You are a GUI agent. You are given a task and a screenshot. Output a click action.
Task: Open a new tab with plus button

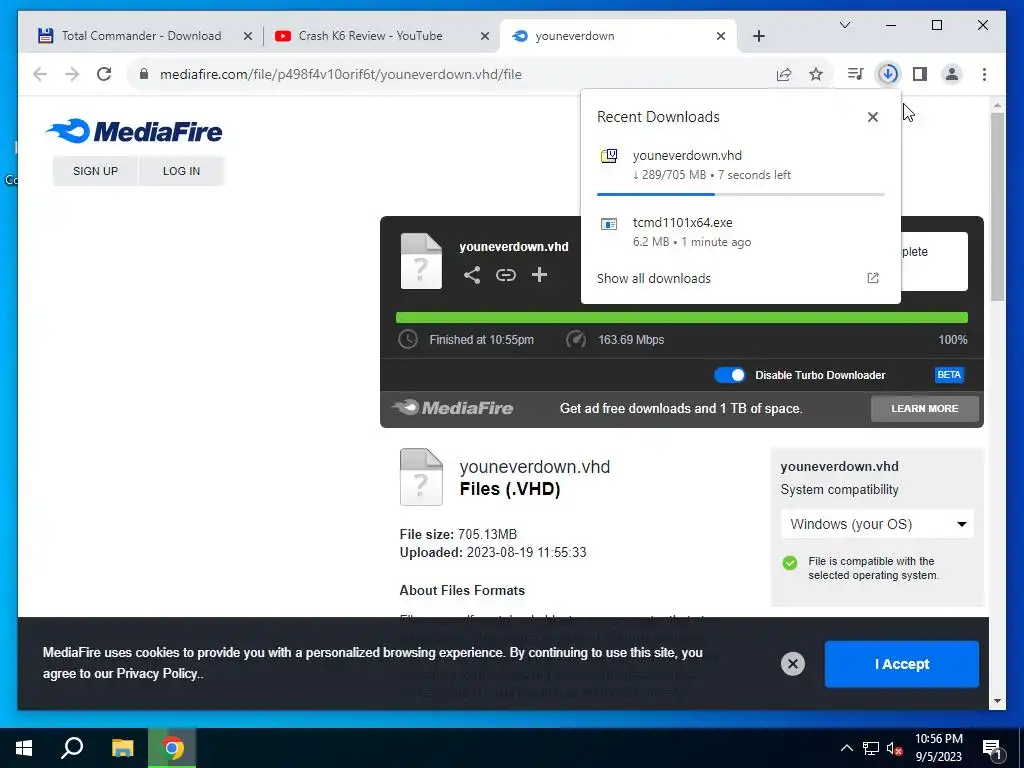(758, 36)
